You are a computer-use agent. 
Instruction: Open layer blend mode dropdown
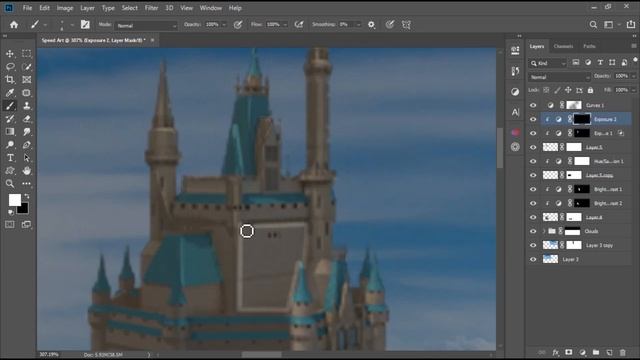(560, 77)
